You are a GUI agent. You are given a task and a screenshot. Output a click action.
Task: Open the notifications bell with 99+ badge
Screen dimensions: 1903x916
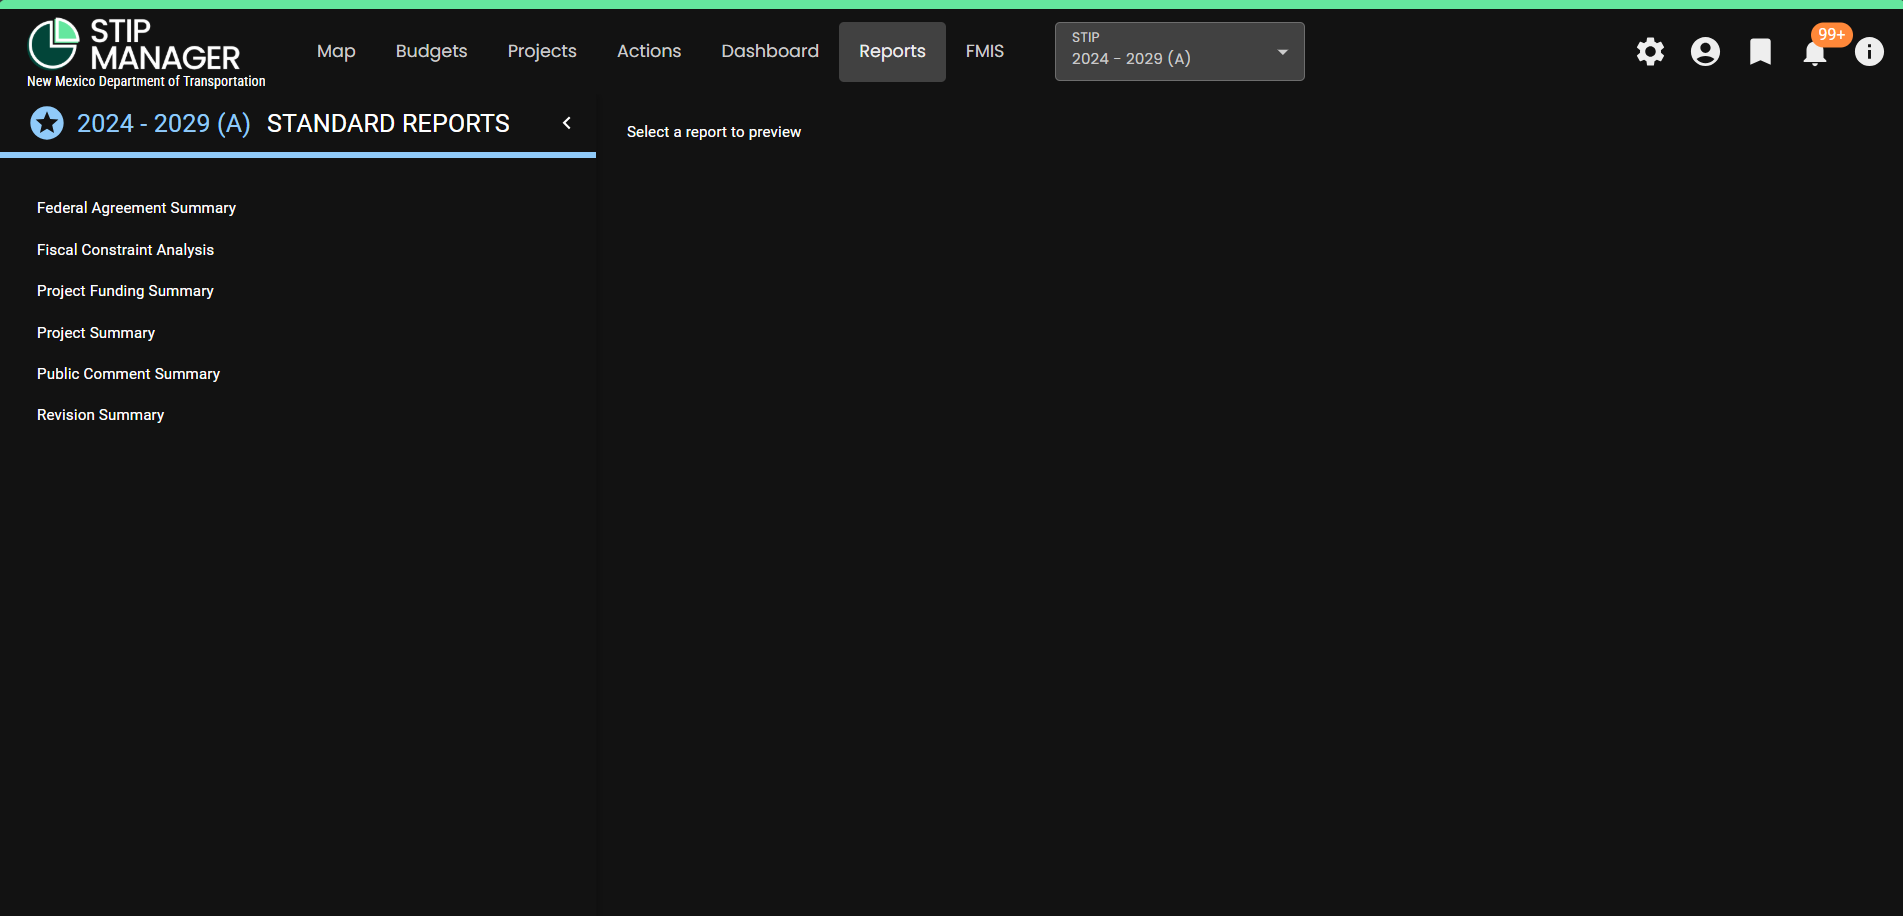(1815, 52)
